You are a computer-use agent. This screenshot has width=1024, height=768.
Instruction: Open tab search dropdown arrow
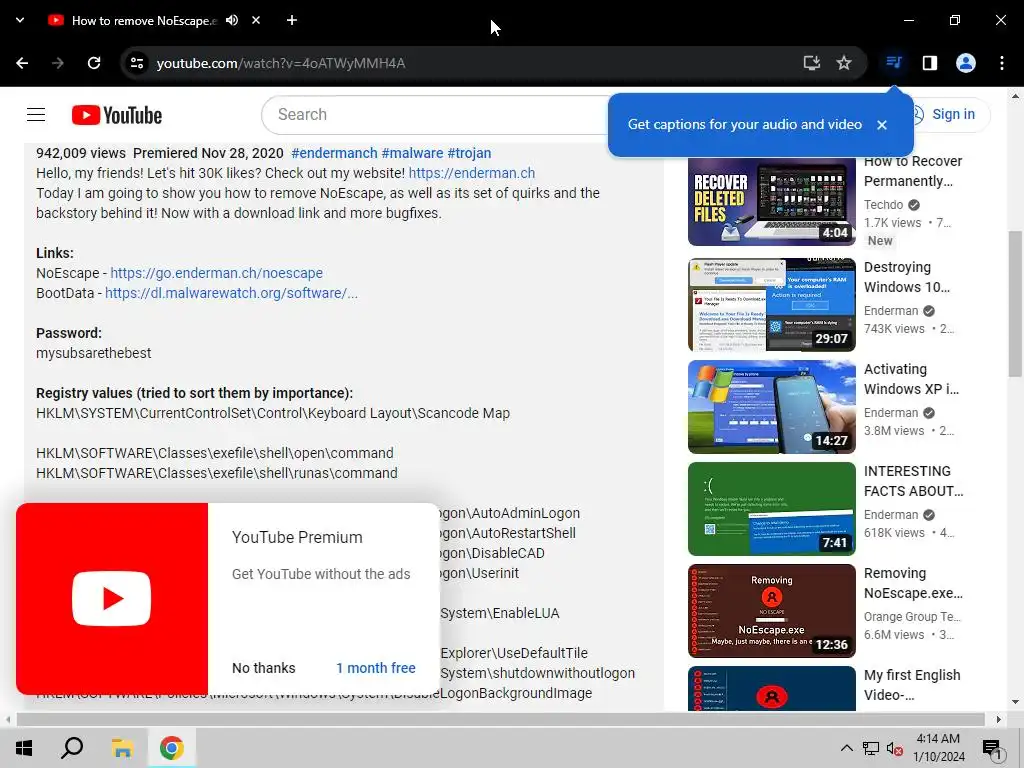click(20, 20)
